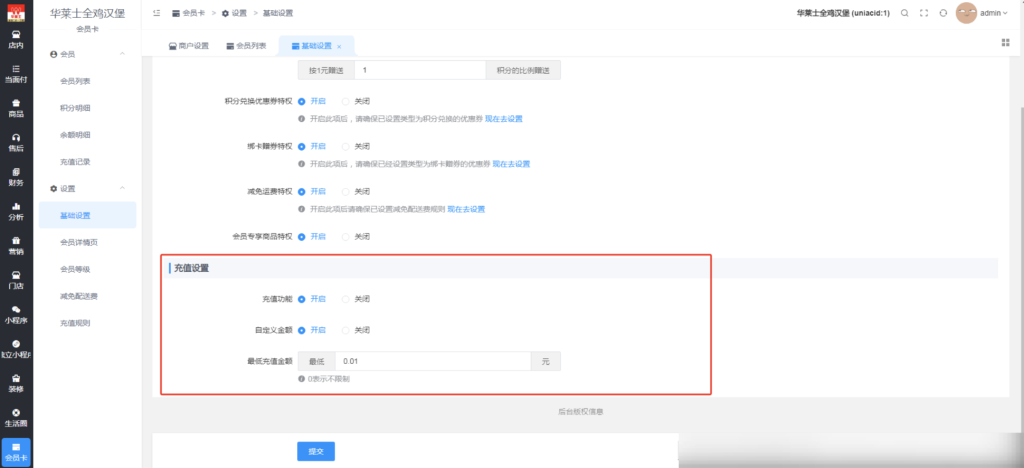The height and width of the screenshot is (468, 1024).
Task: Disable 充值功能 by selecting 关闭
Action: (346, 299)
